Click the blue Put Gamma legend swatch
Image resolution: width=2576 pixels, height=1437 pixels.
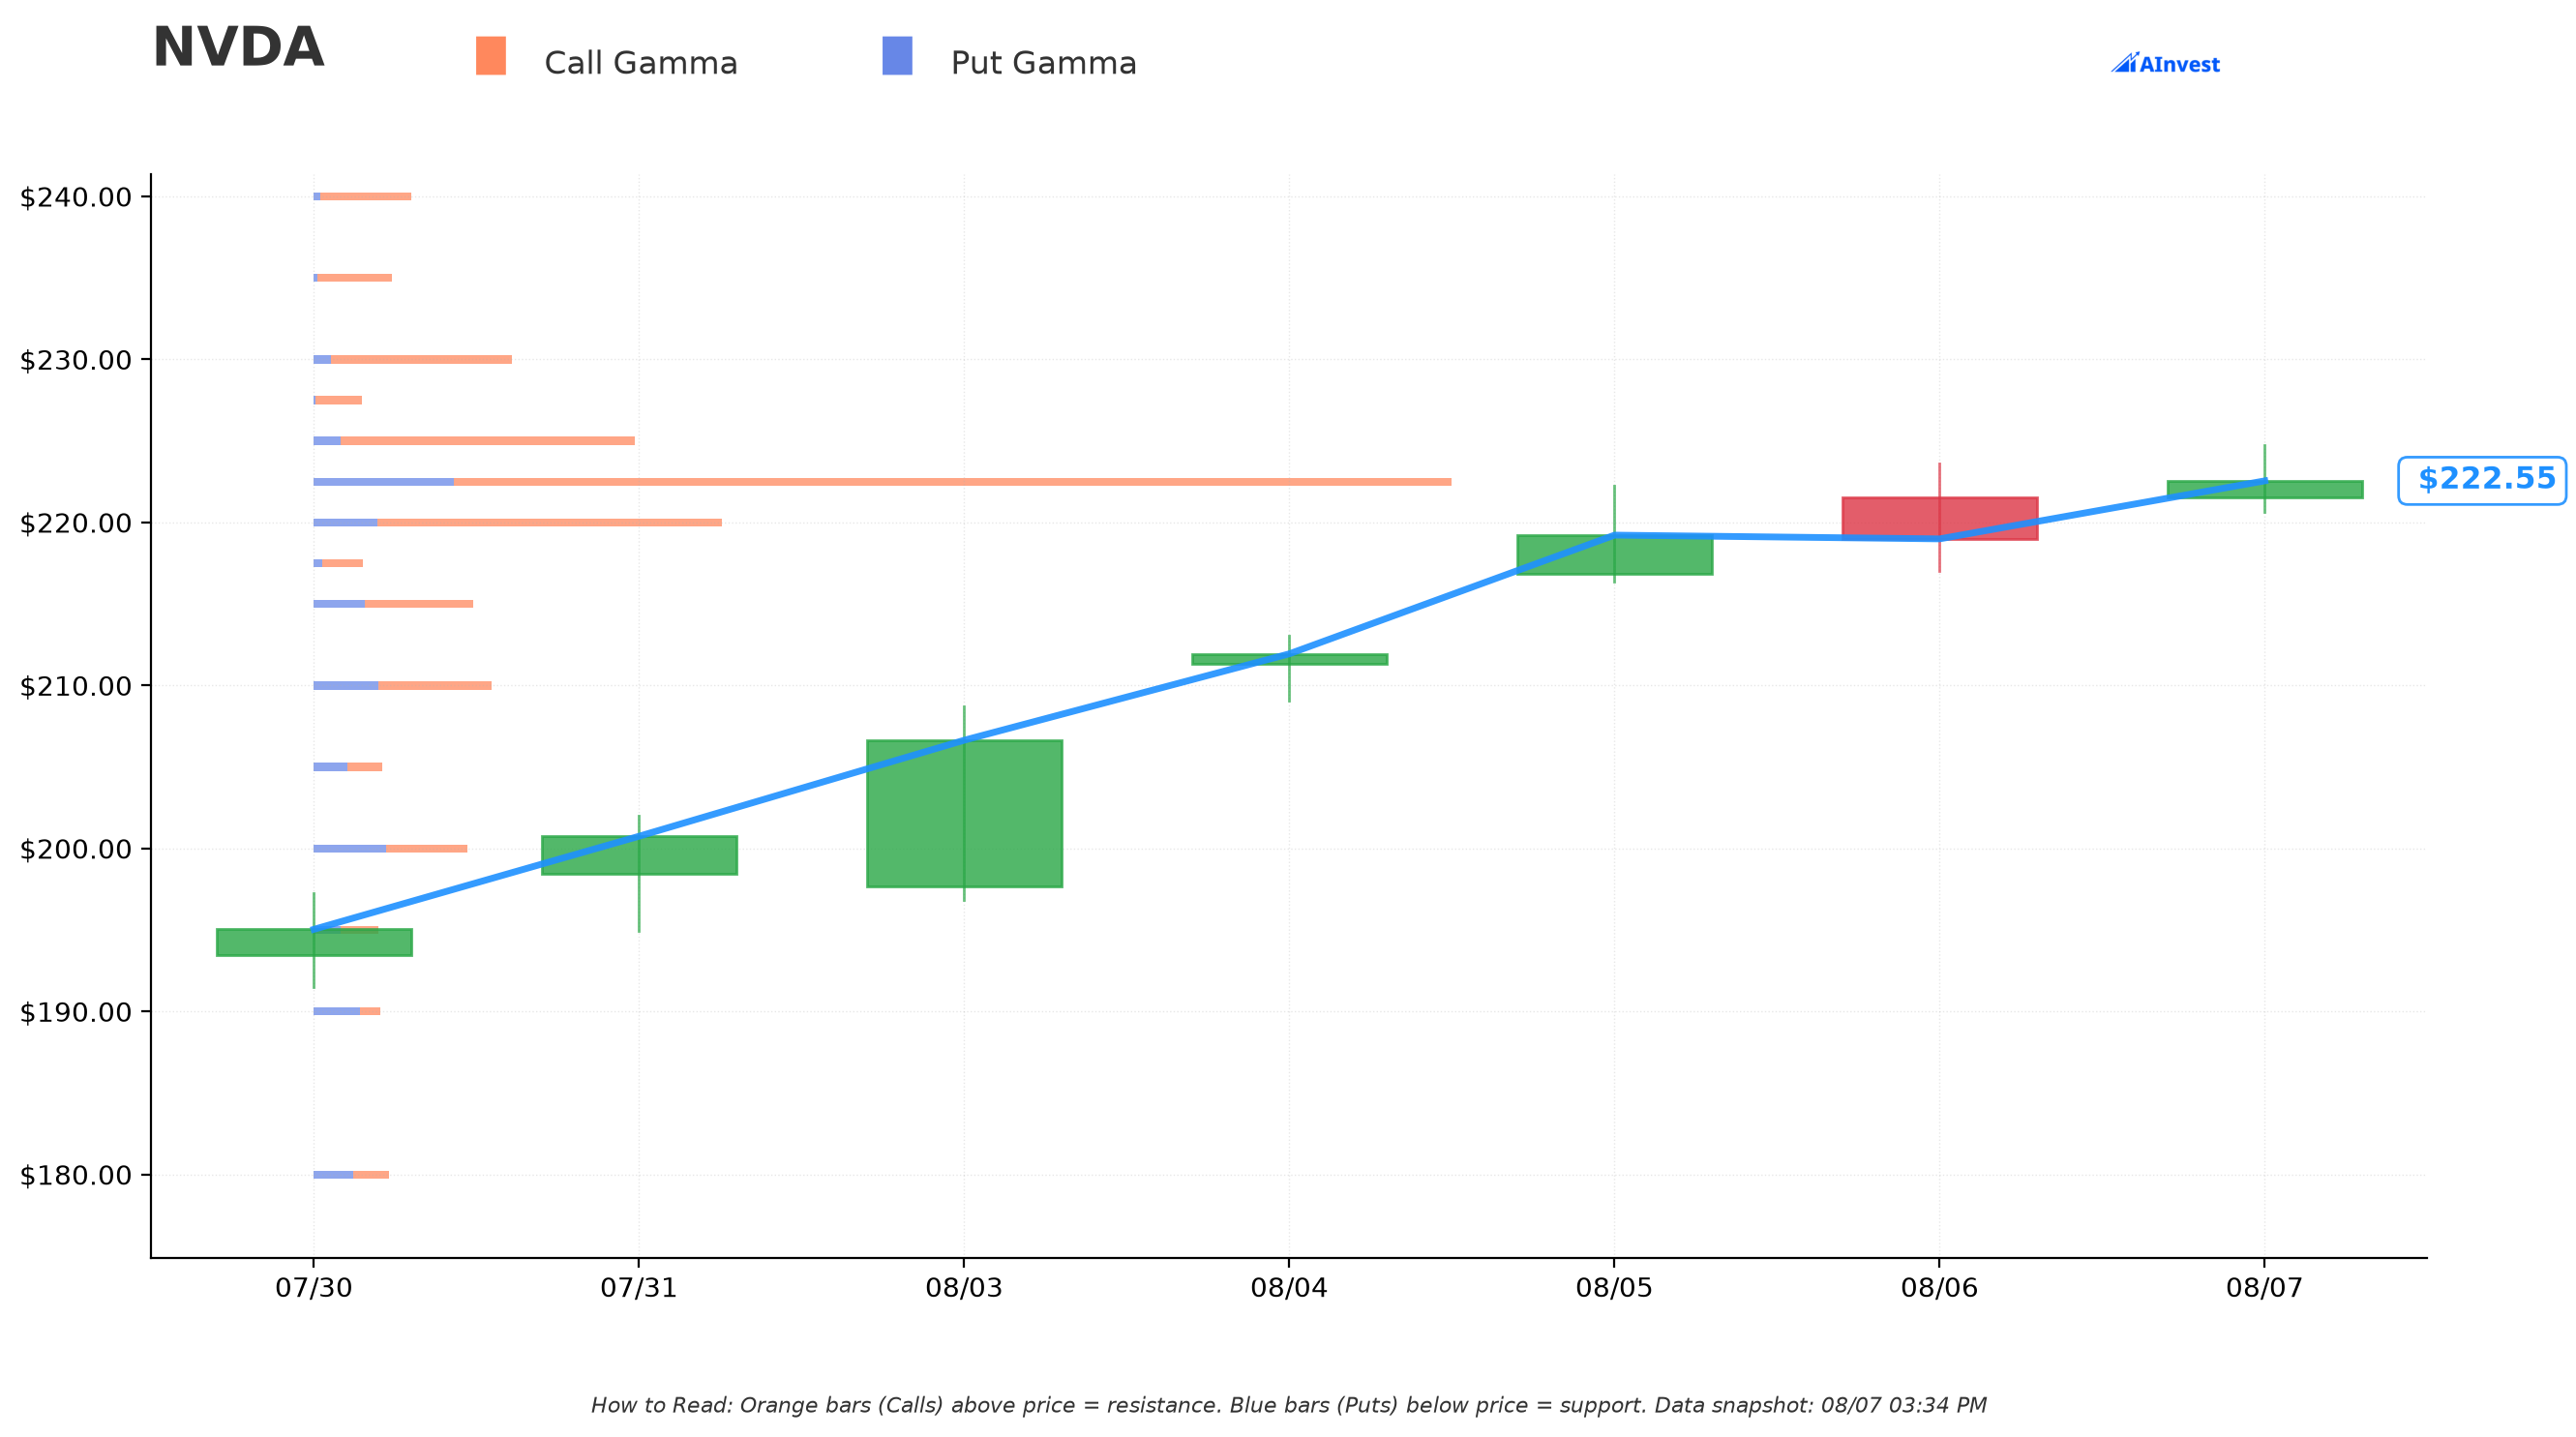point(897,56)
